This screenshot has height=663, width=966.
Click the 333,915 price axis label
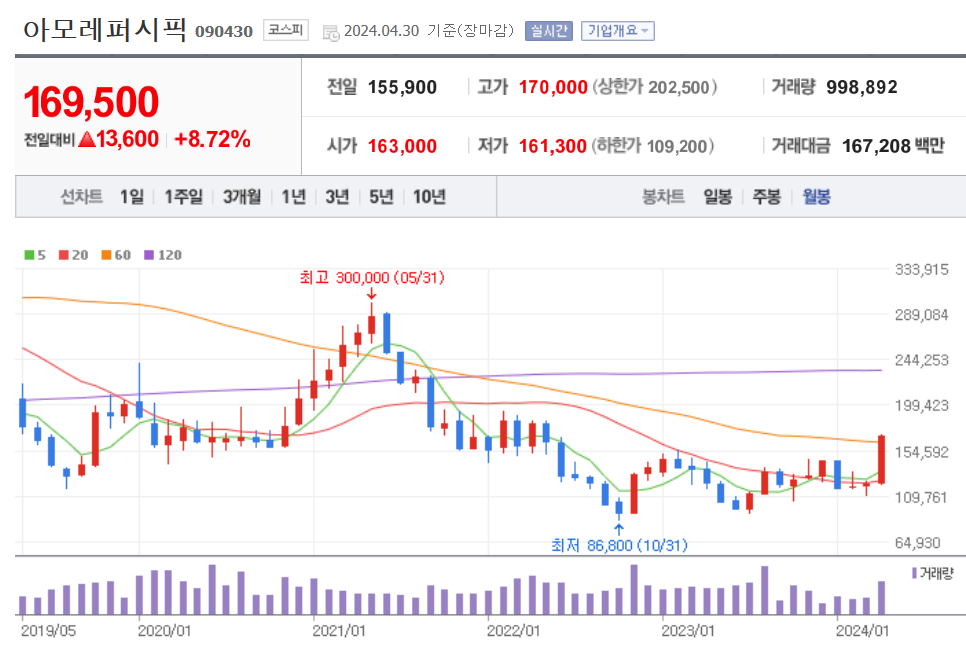pyautogui.click(x=922, y=269)
